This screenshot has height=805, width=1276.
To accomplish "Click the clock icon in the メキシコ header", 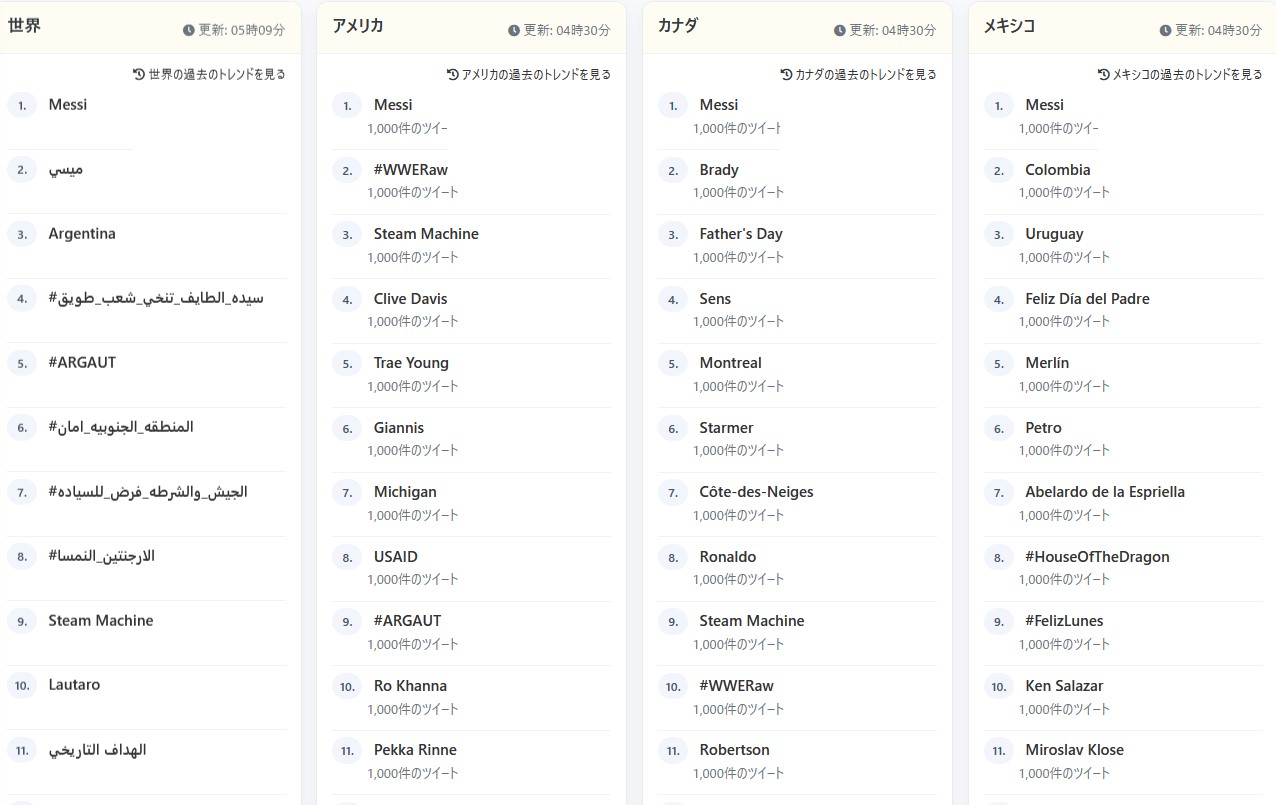I will point(1165,31).
